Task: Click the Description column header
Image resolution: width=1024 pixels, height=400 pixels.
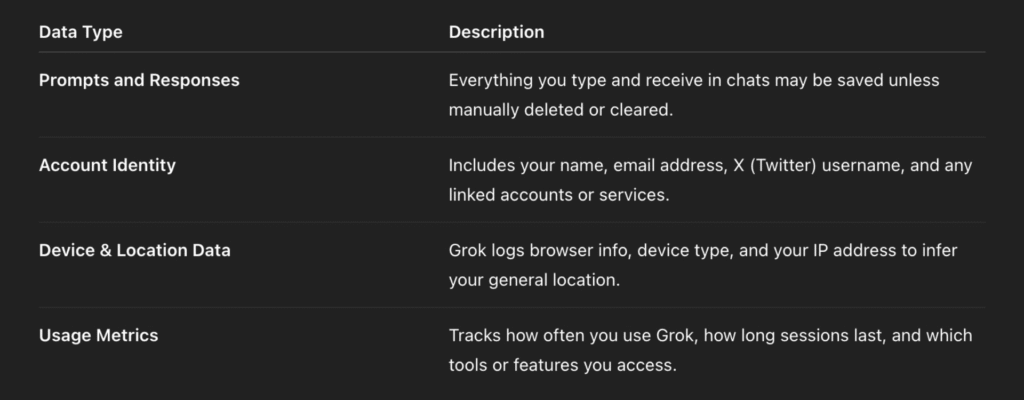Action: [496, 32]
